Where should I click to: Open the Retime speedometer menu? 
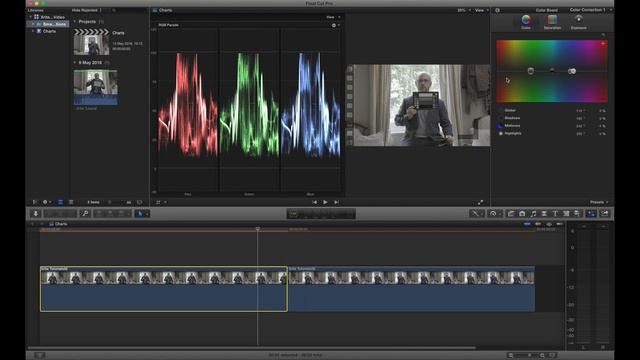pos(494,213)
